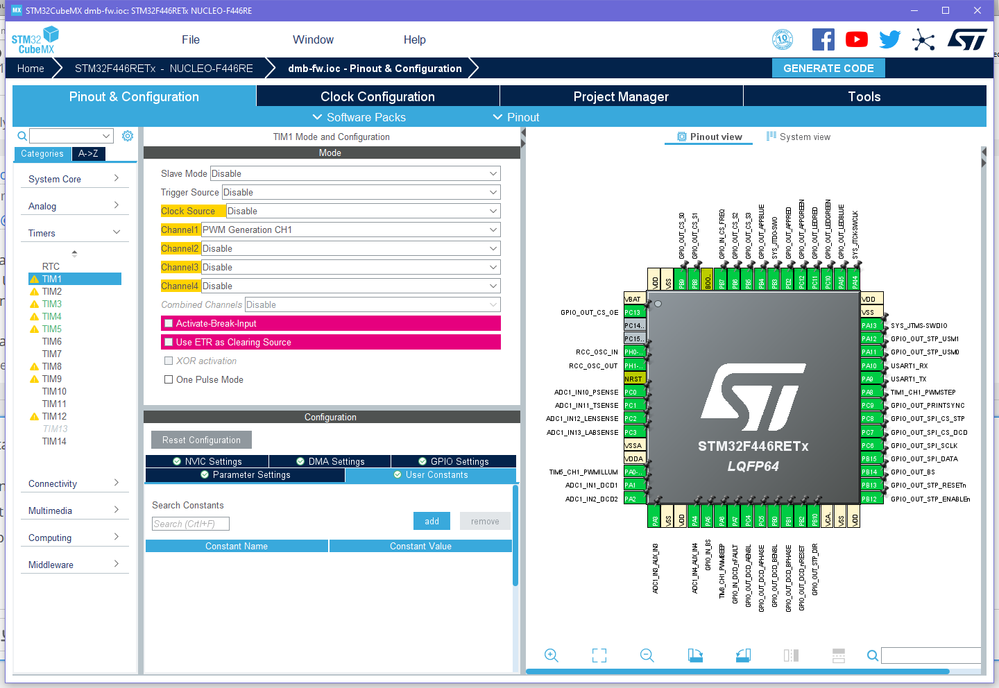Expand the Analog category
The image size is (999, 688).
74,206
